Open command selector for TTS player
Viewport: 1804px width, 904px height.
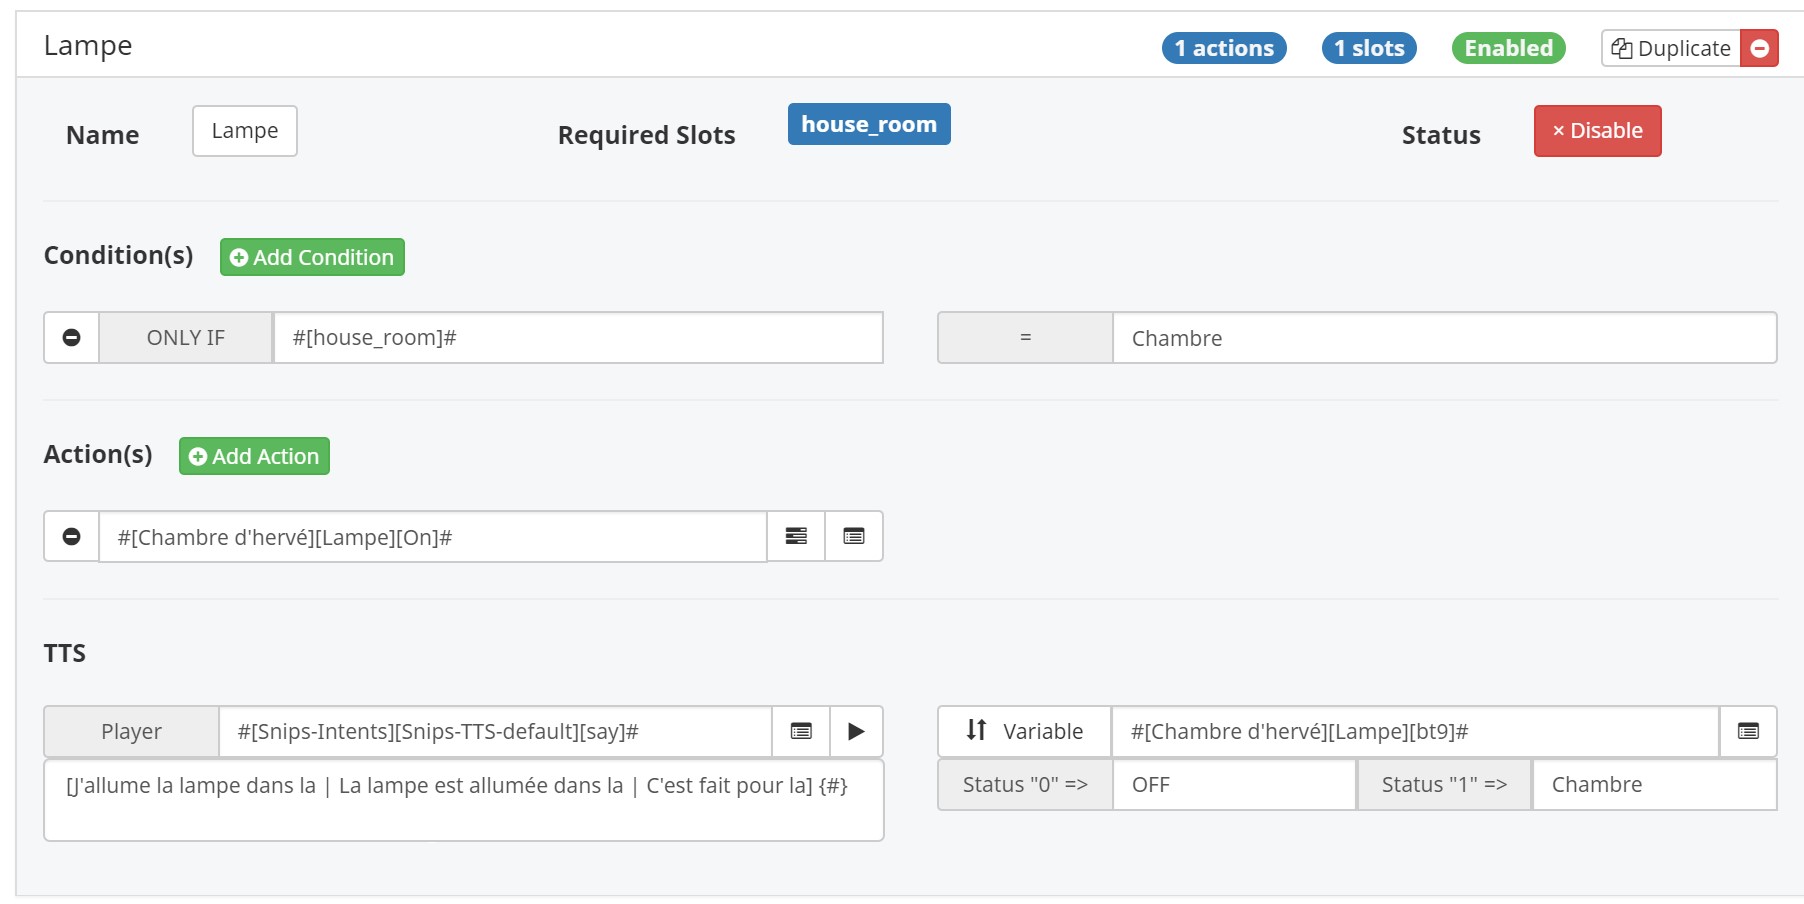[801, 732]
